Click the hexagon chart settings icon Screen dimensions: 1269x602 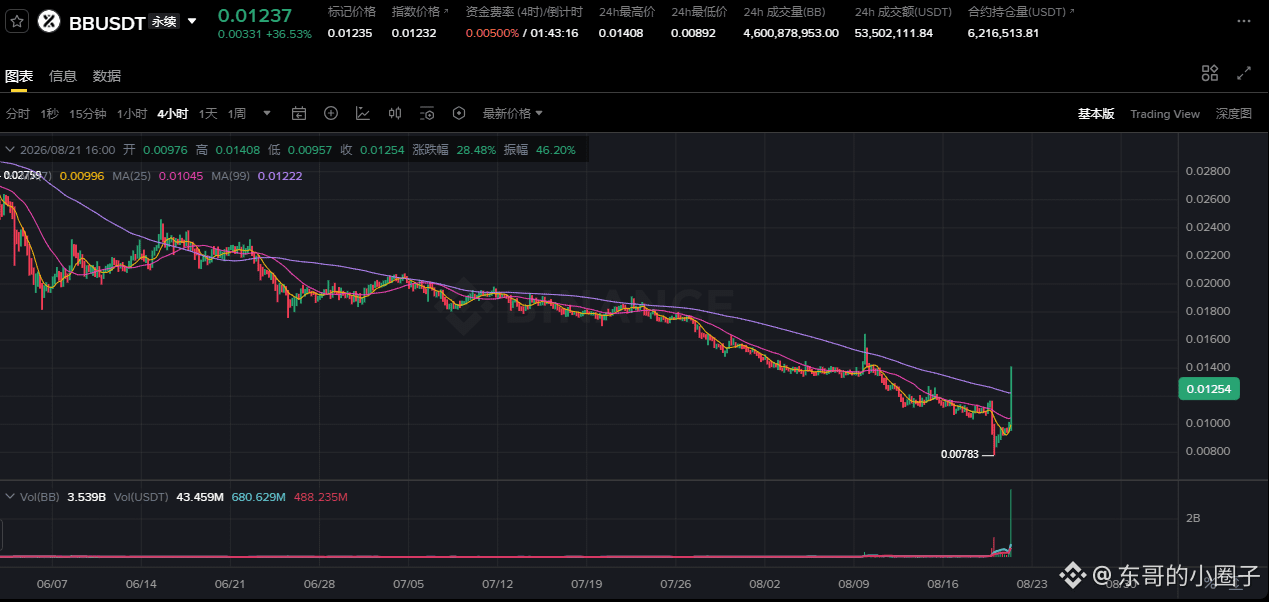459,114
